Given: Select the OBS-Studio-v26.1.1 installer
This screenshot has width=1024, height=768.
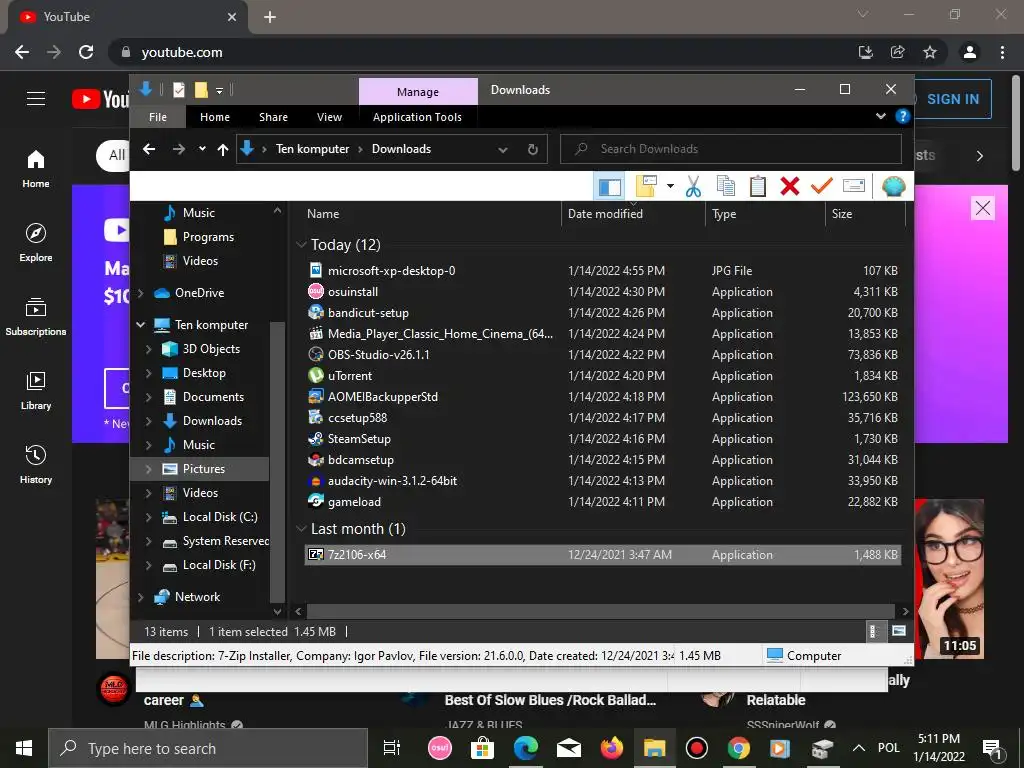Looking at the screenshot, I should [603, 355].
